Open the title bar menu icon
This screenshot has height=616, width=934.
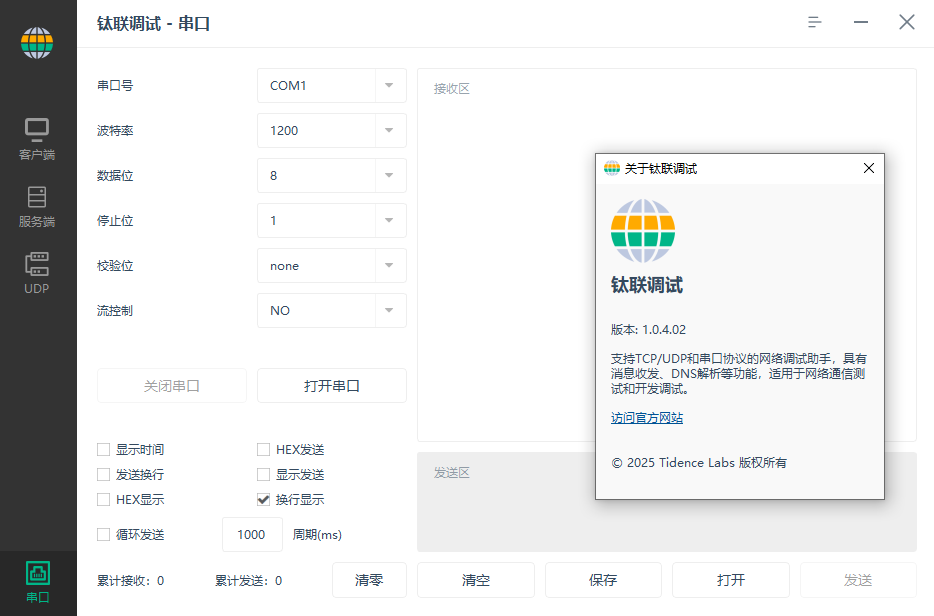814,23
